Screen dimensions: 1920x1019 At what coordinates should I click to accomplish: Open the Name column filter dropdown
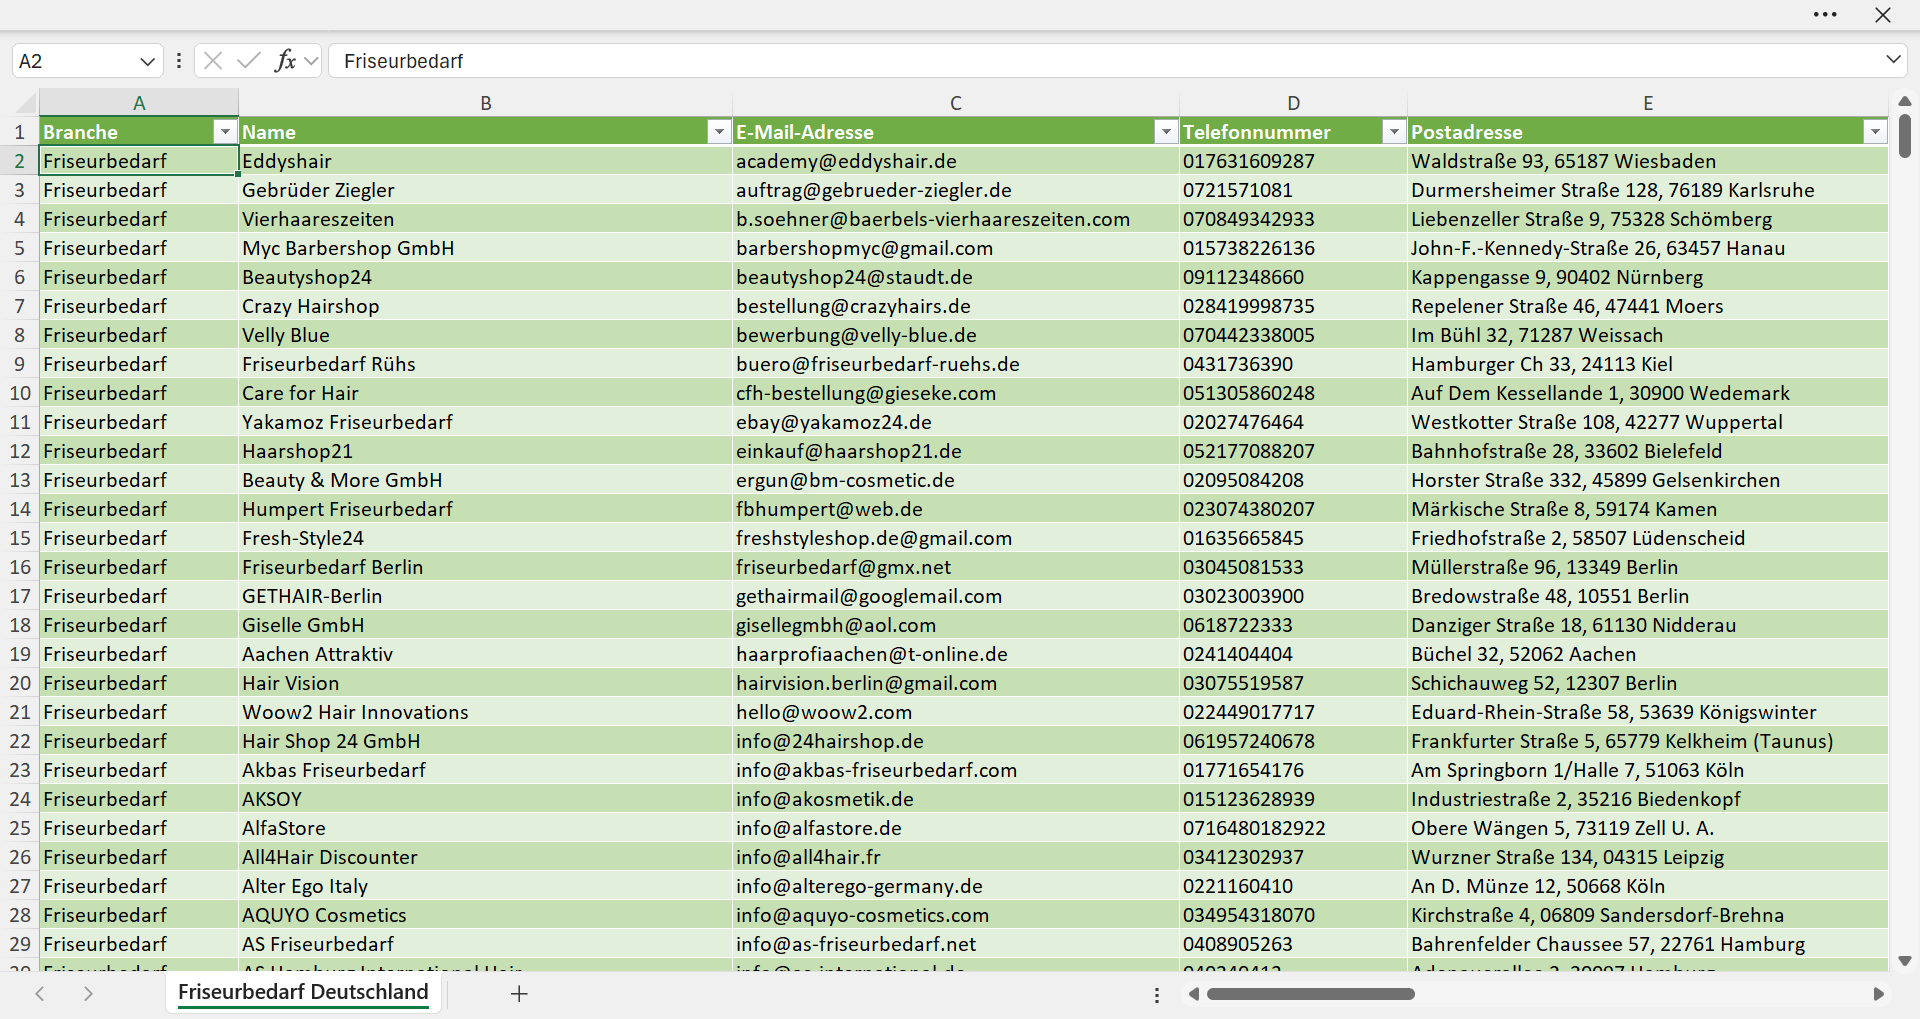pyautogui.click(x=719, y=132)
